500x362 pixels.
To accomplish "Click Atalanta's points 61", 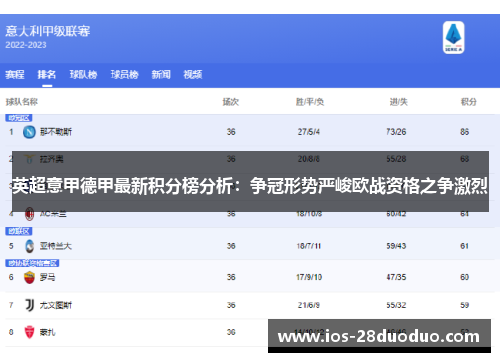I will point(465,246).
